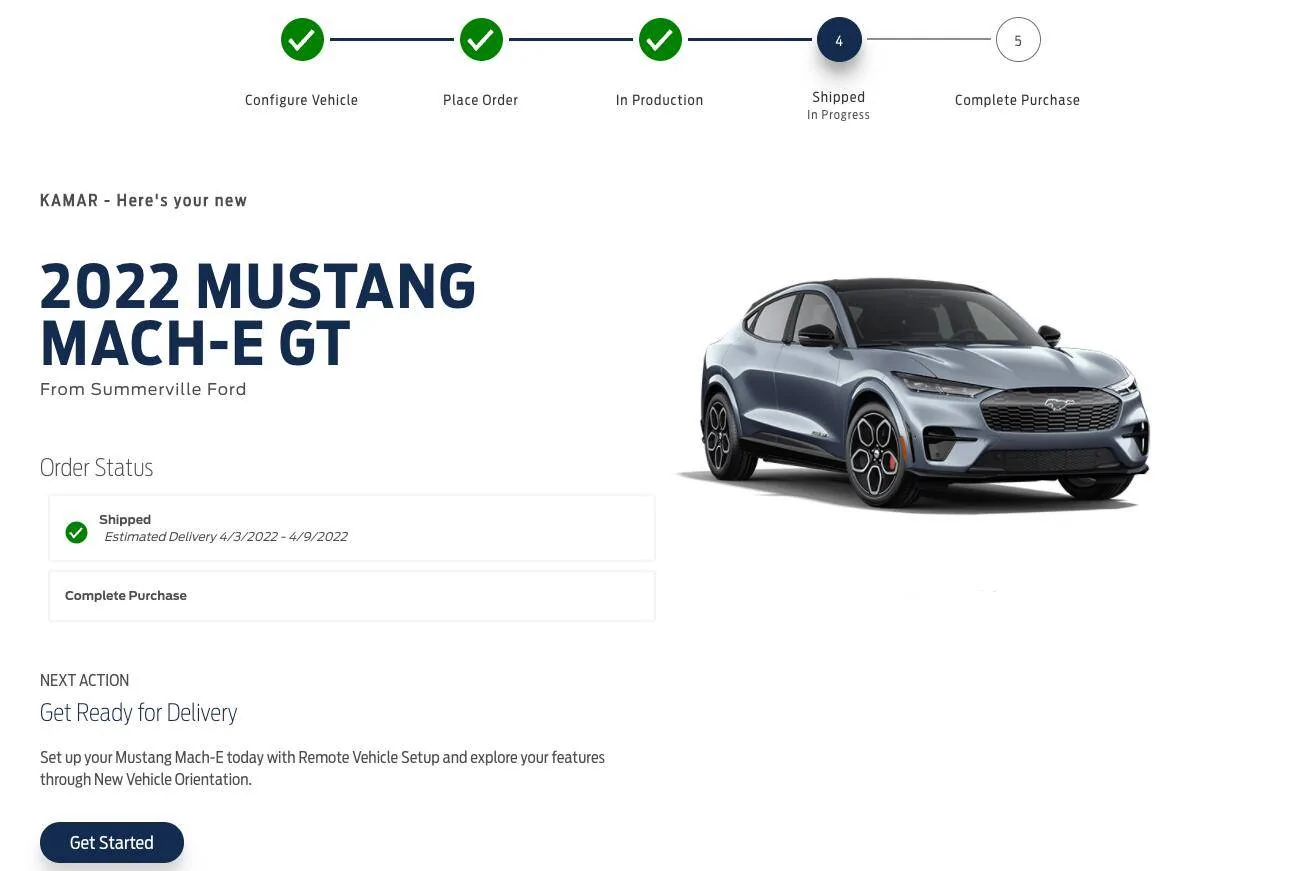Click the 'Get Ready for Delivery' heading
The height and width of the screenshot is (871, 1296).
[x=138, y=713]
